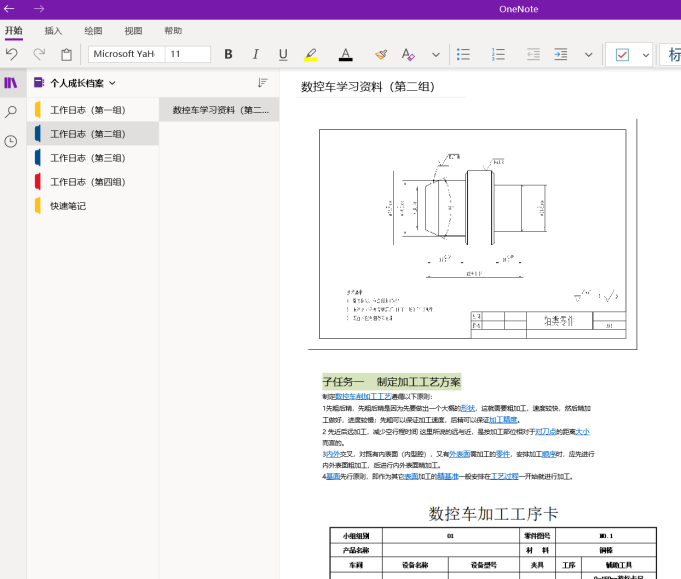
Task: Go forward with the right arrow
Action: (x=39, y=9)
